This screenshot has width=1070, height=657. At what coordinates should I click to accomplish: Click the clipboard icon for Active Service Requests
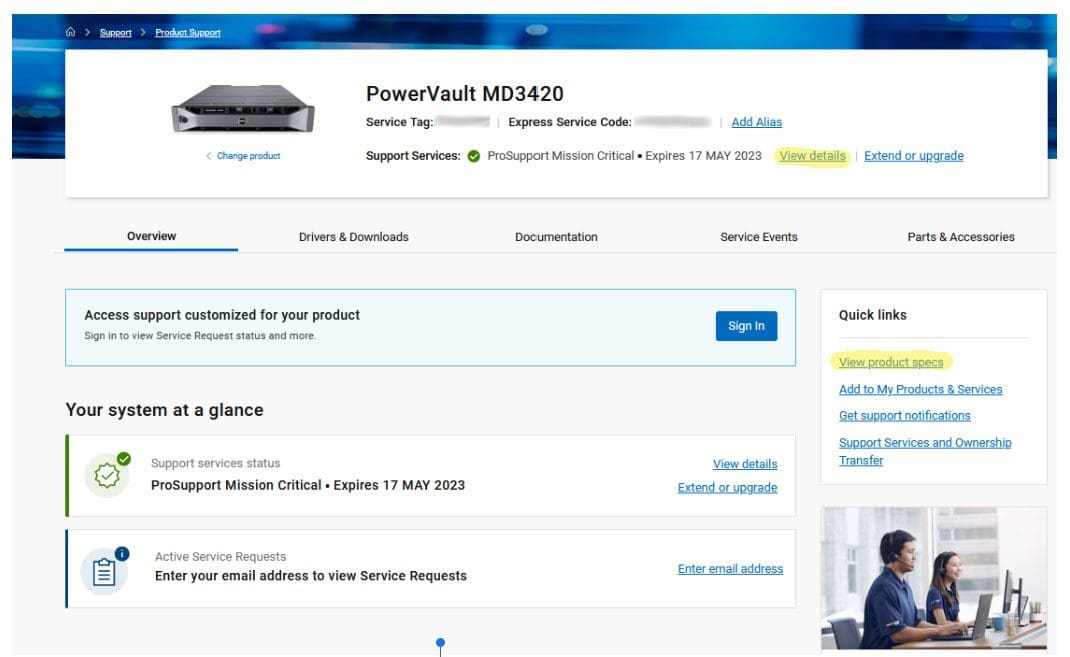[106, 568]
